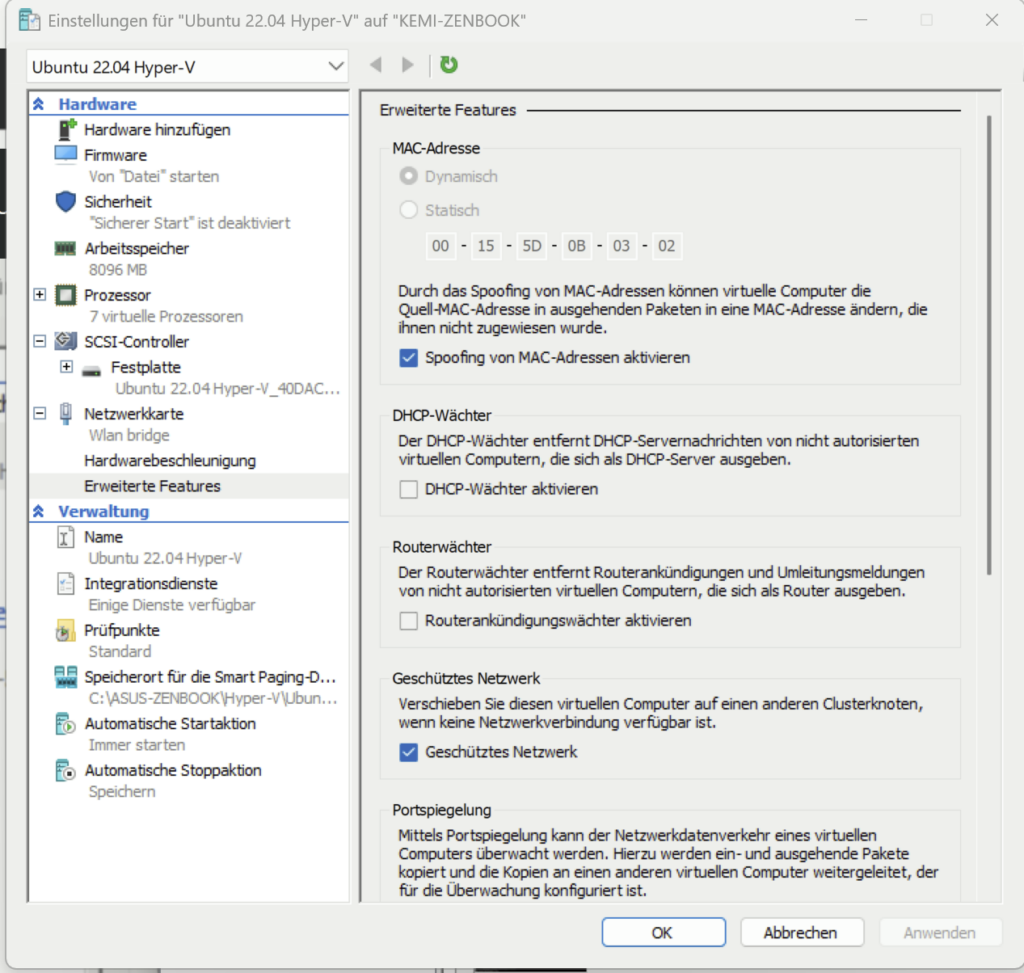
Task: Disable Spoofing von MAC-Adressen checkbox
Action: (x=408, y=357)
